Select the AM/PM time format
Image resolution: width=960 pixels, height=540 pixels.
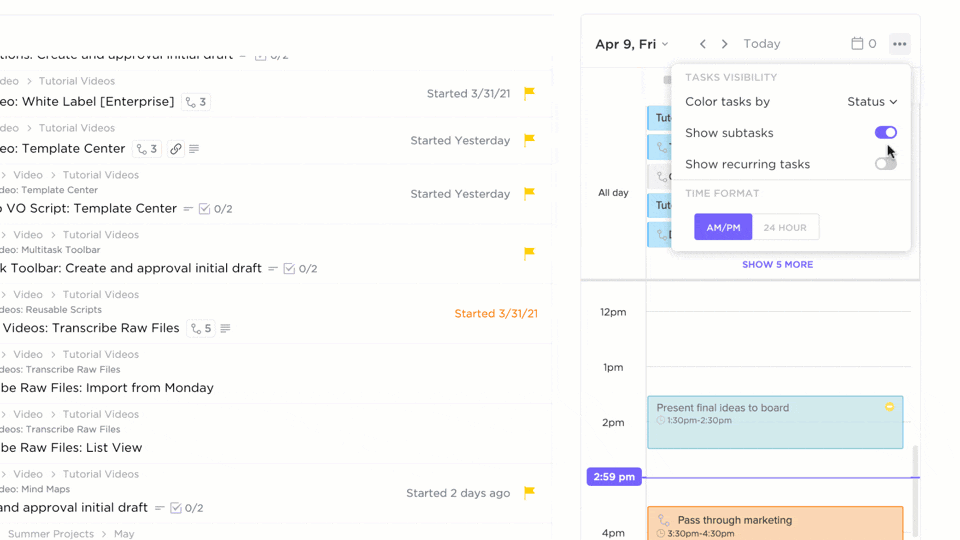[723, 227]
